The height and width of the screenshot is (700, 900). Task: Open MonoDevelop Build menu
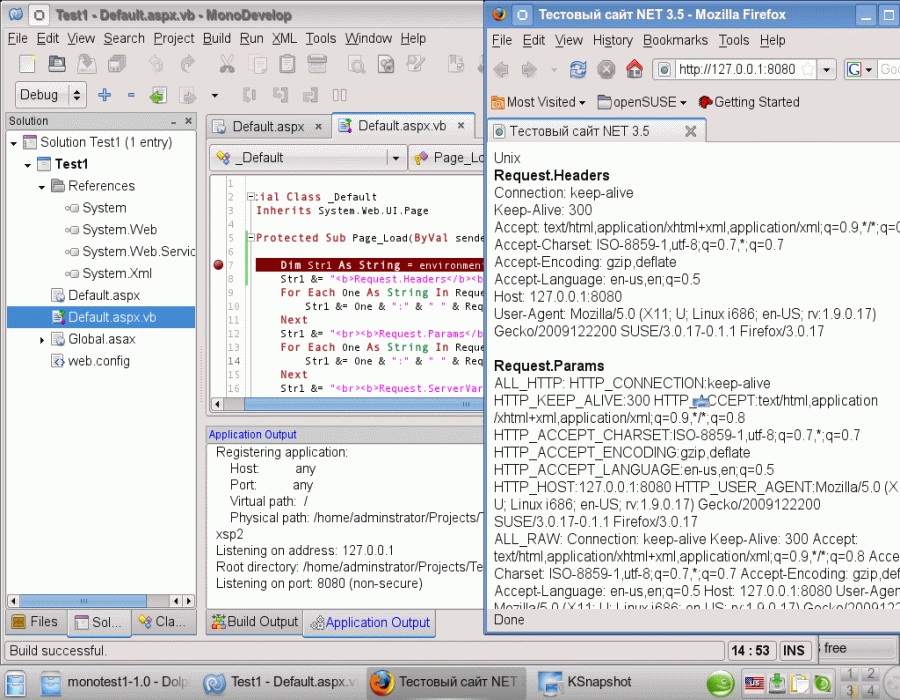point(216,38)
